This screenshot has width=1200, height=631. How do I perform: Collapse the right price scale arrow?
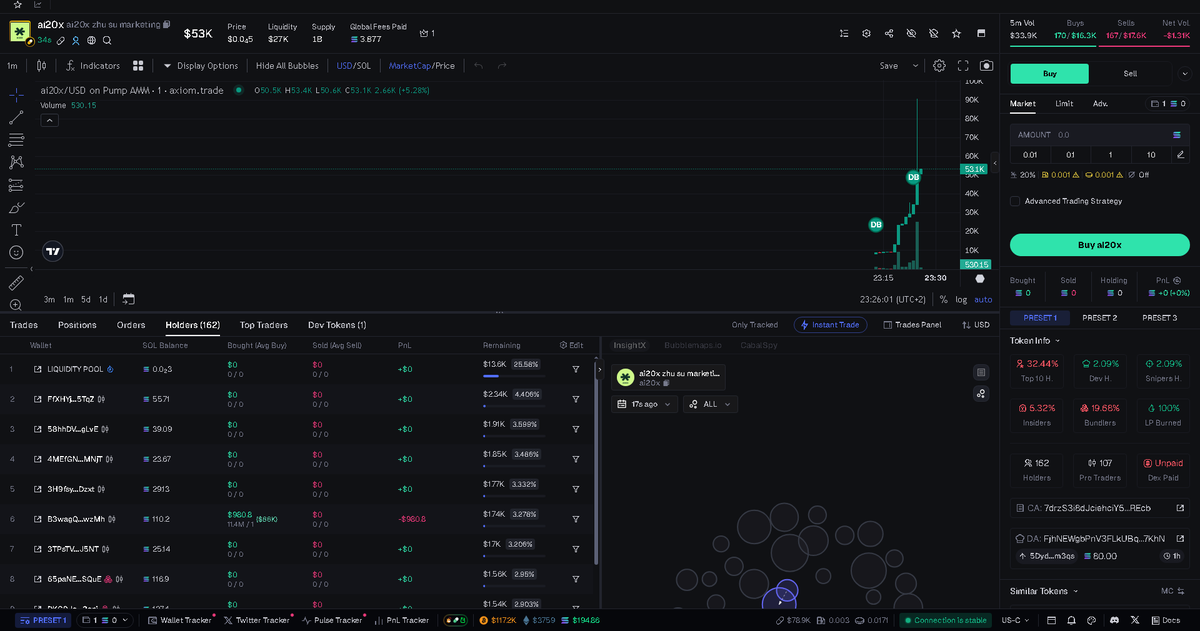tap(994, 162)
